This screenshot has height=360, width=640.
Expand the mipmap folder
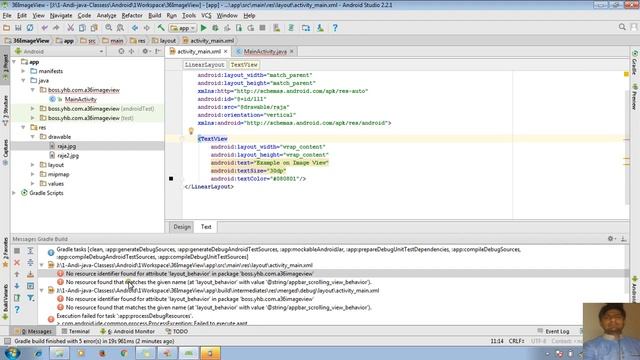click(x=33, y=174)
